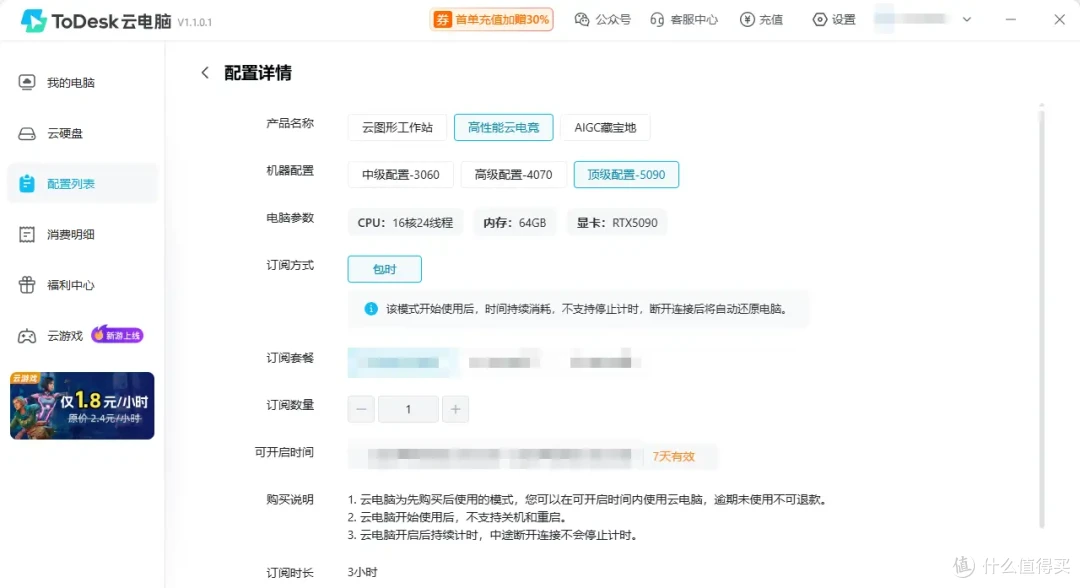Select the first blurred subscription plan
The image size is (1080, 588).
[x=403, y=362]
